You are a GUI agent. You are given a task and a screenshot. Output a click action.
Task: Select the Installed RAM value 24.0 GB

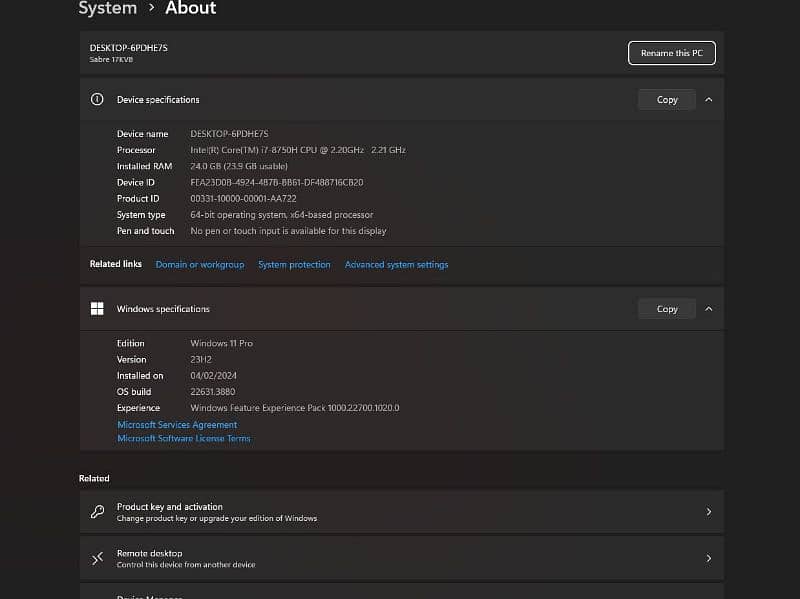(x=239, y=166)
